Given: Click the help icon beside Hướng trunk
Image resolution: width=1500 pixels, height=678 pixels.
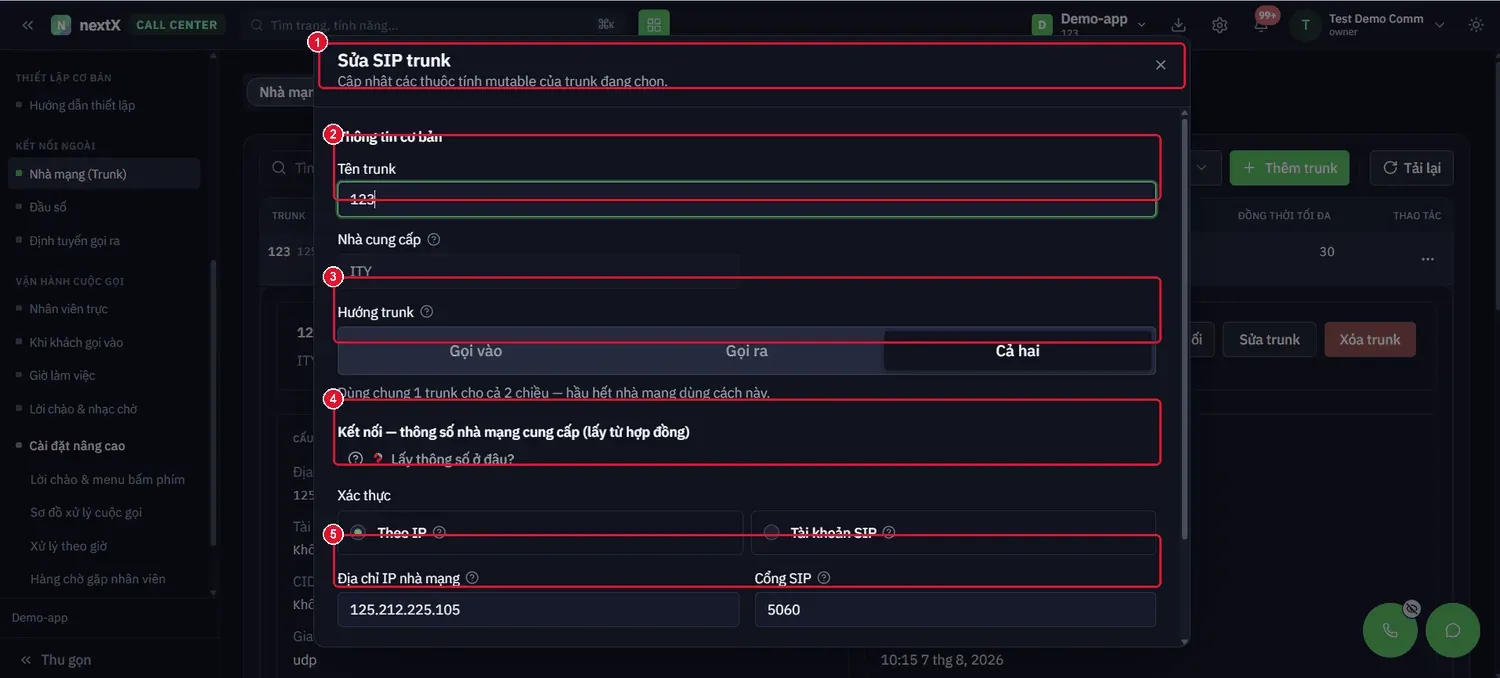Looking at the screenshot, I should (x=427, y=312).
